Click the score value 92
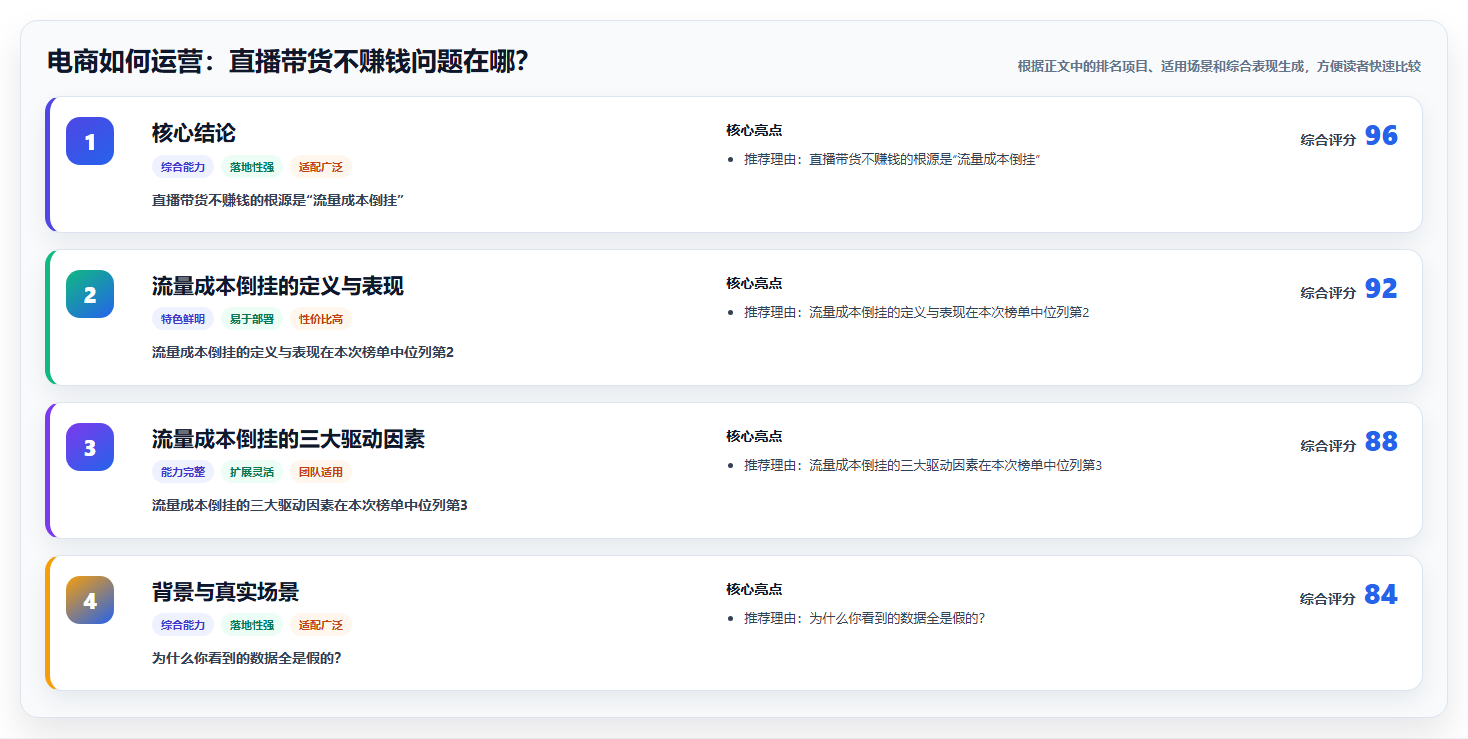This screenshot has height=739, width=1468. coord(1381,289)
